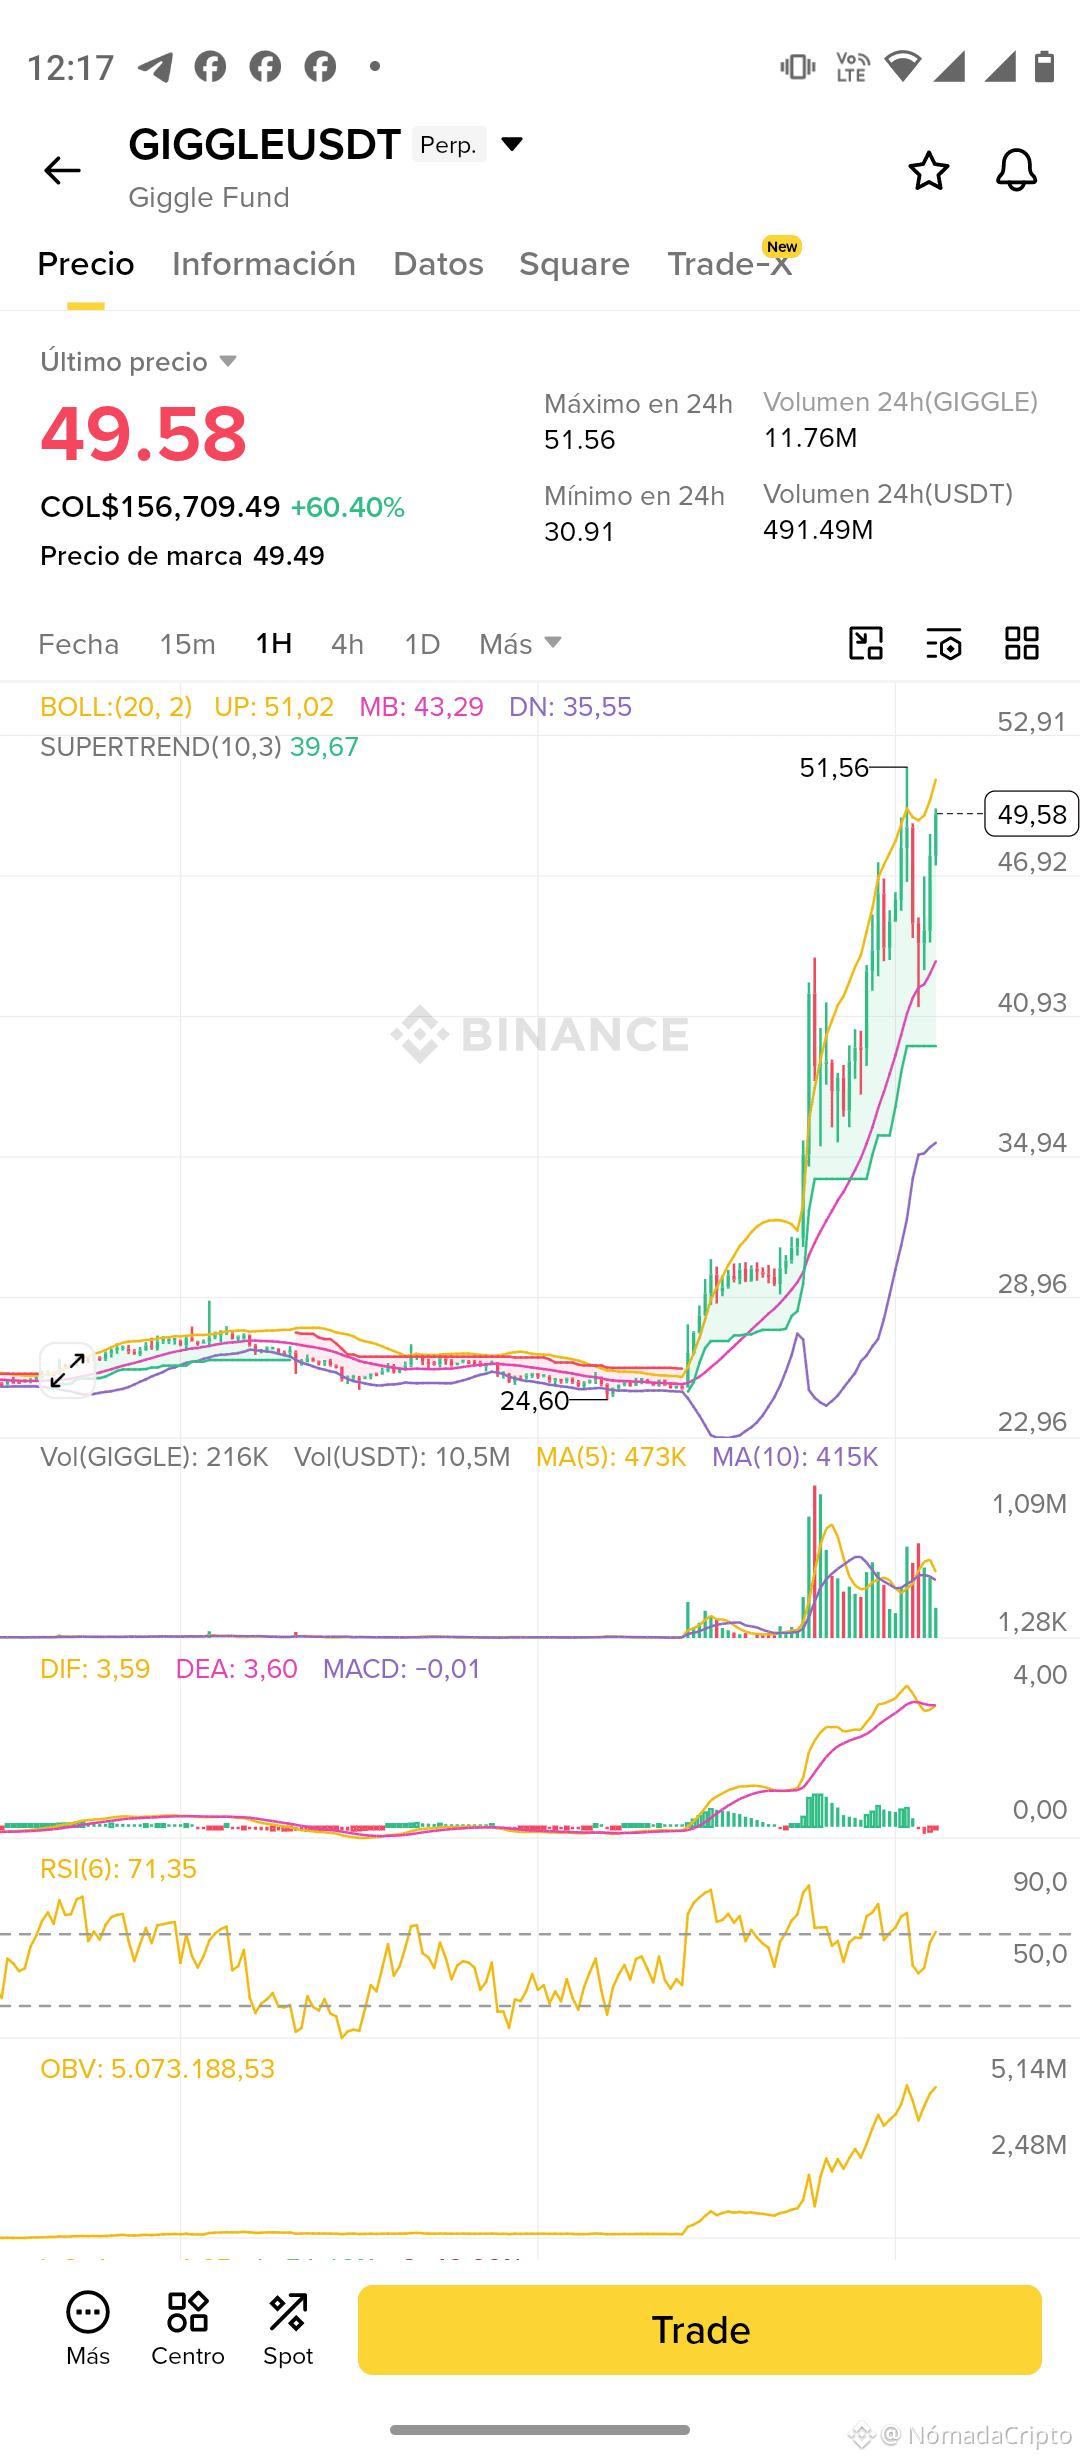Open the Square tab
The width and height of the screenshot is (1080, 2460).
(x=574, y=264)
